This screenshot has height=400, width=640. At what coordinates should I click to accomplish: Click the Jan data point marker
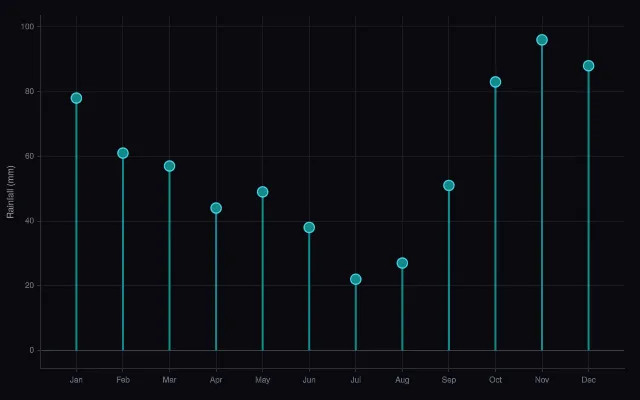76,98
